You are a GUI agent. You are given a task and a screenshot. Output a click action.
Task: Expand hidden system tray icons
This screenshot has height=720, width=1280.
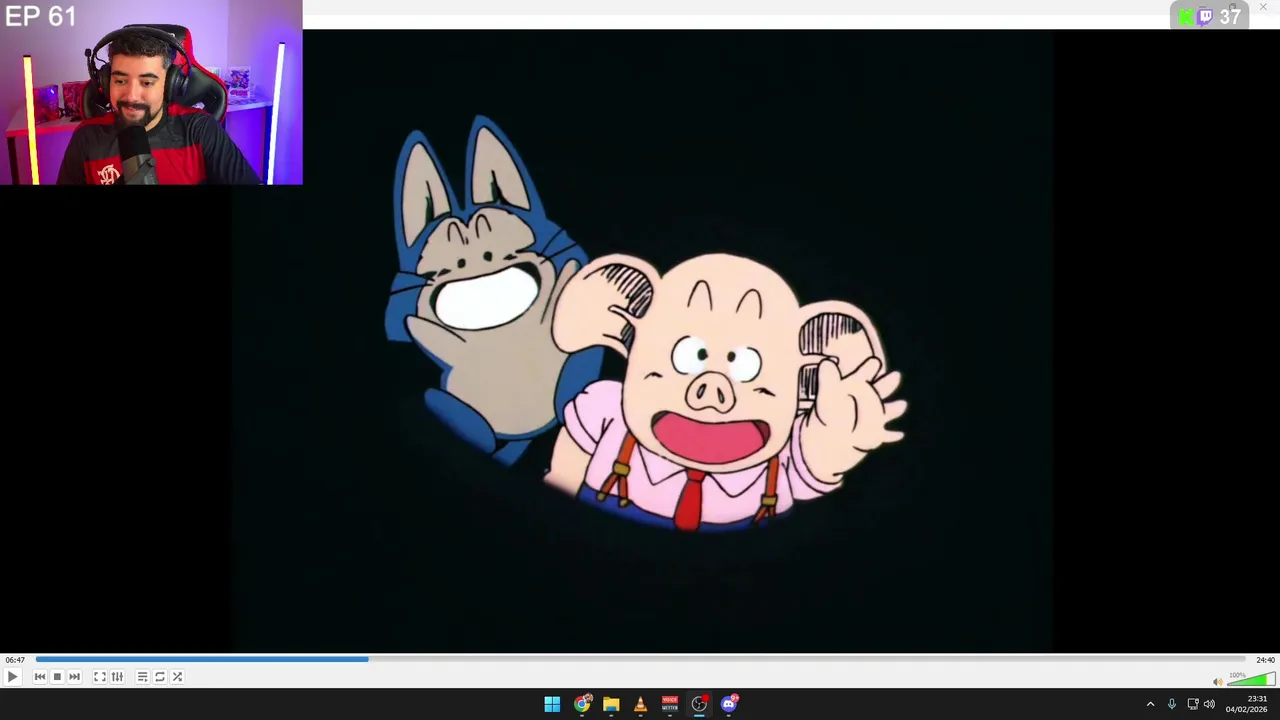[x=1150, y=704]
